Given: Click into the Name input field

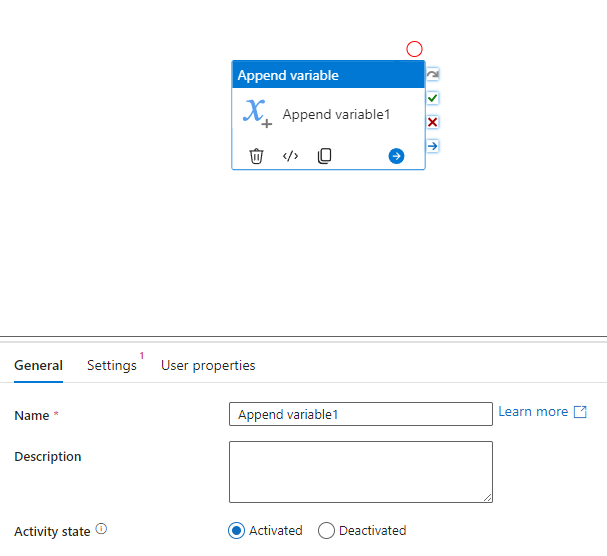Looking at the screenshot, I should point(361,414).
